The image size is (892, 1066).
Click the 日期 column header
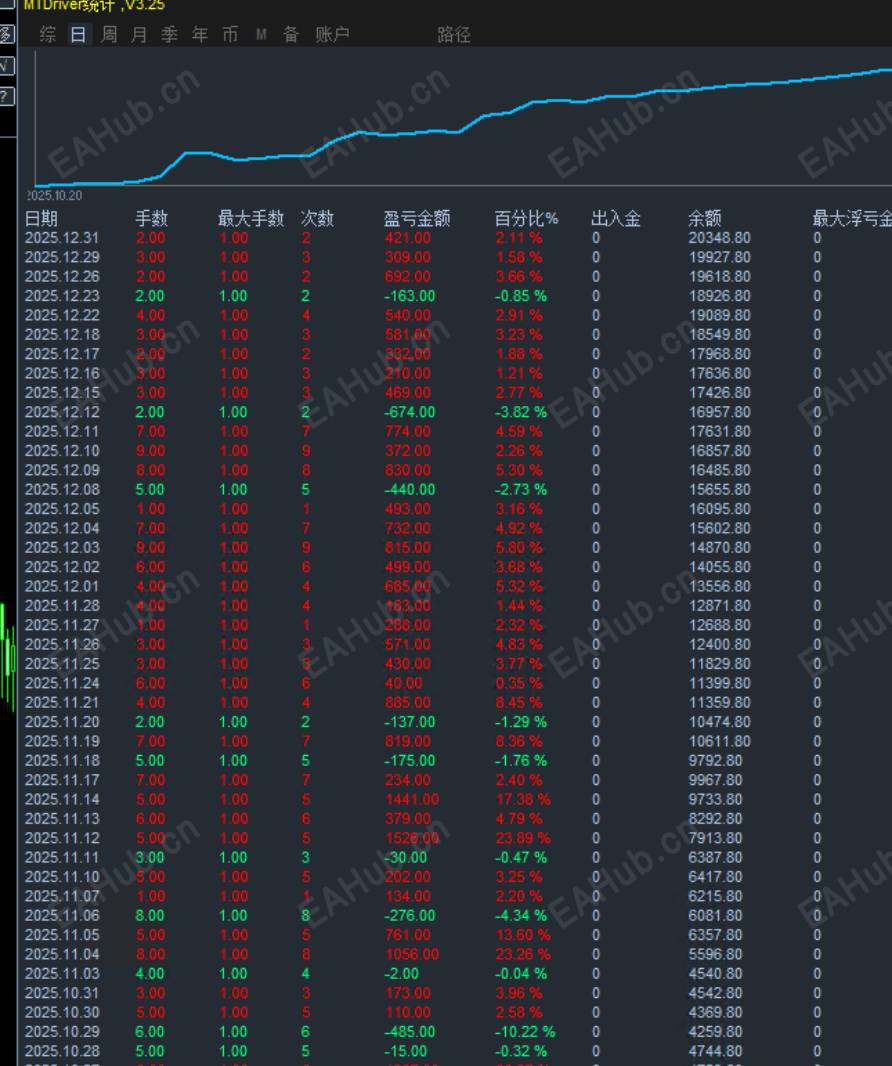click(41, 218)
